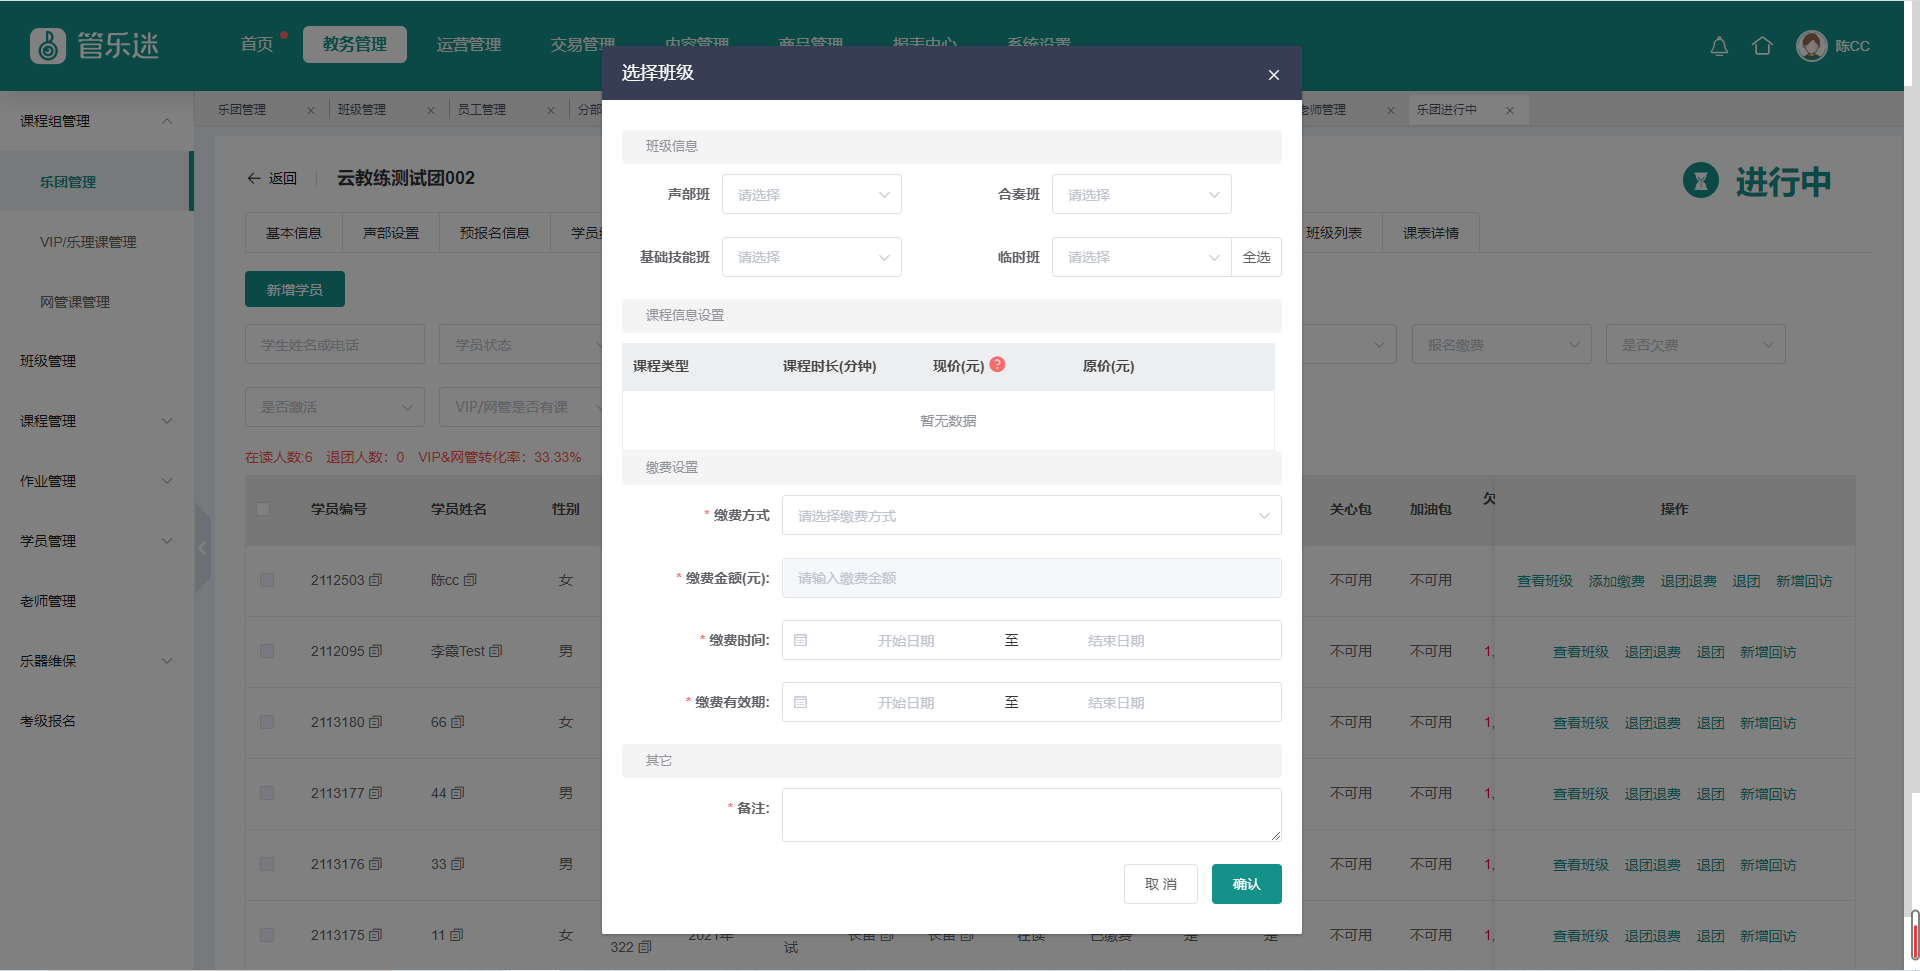Open the 缴费方式 dropdown
Image resolution: width=1920 pixels, height=971 pixels.
(1030, 516)
